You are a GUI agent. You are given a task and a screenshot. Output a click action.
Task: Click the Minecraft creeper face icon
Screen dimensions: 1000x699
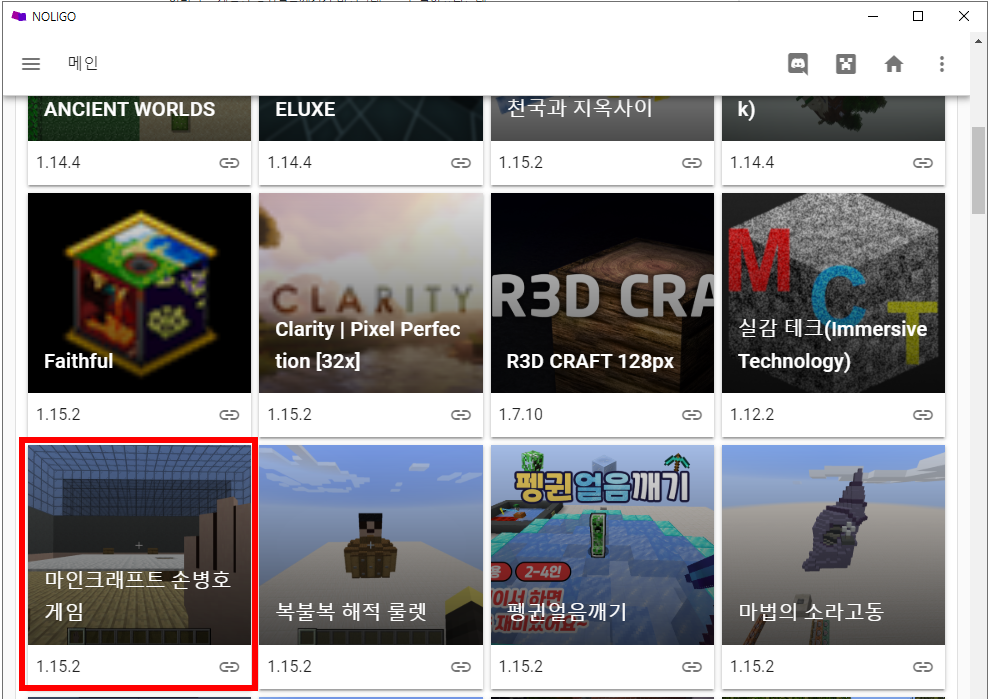[x=846, y=64]
